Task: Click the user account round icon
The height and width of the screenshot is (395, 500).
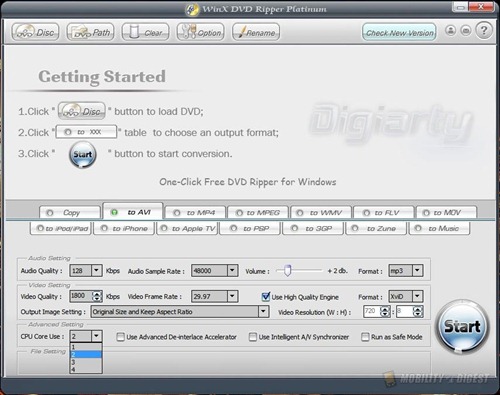Action: coord(451,31)
